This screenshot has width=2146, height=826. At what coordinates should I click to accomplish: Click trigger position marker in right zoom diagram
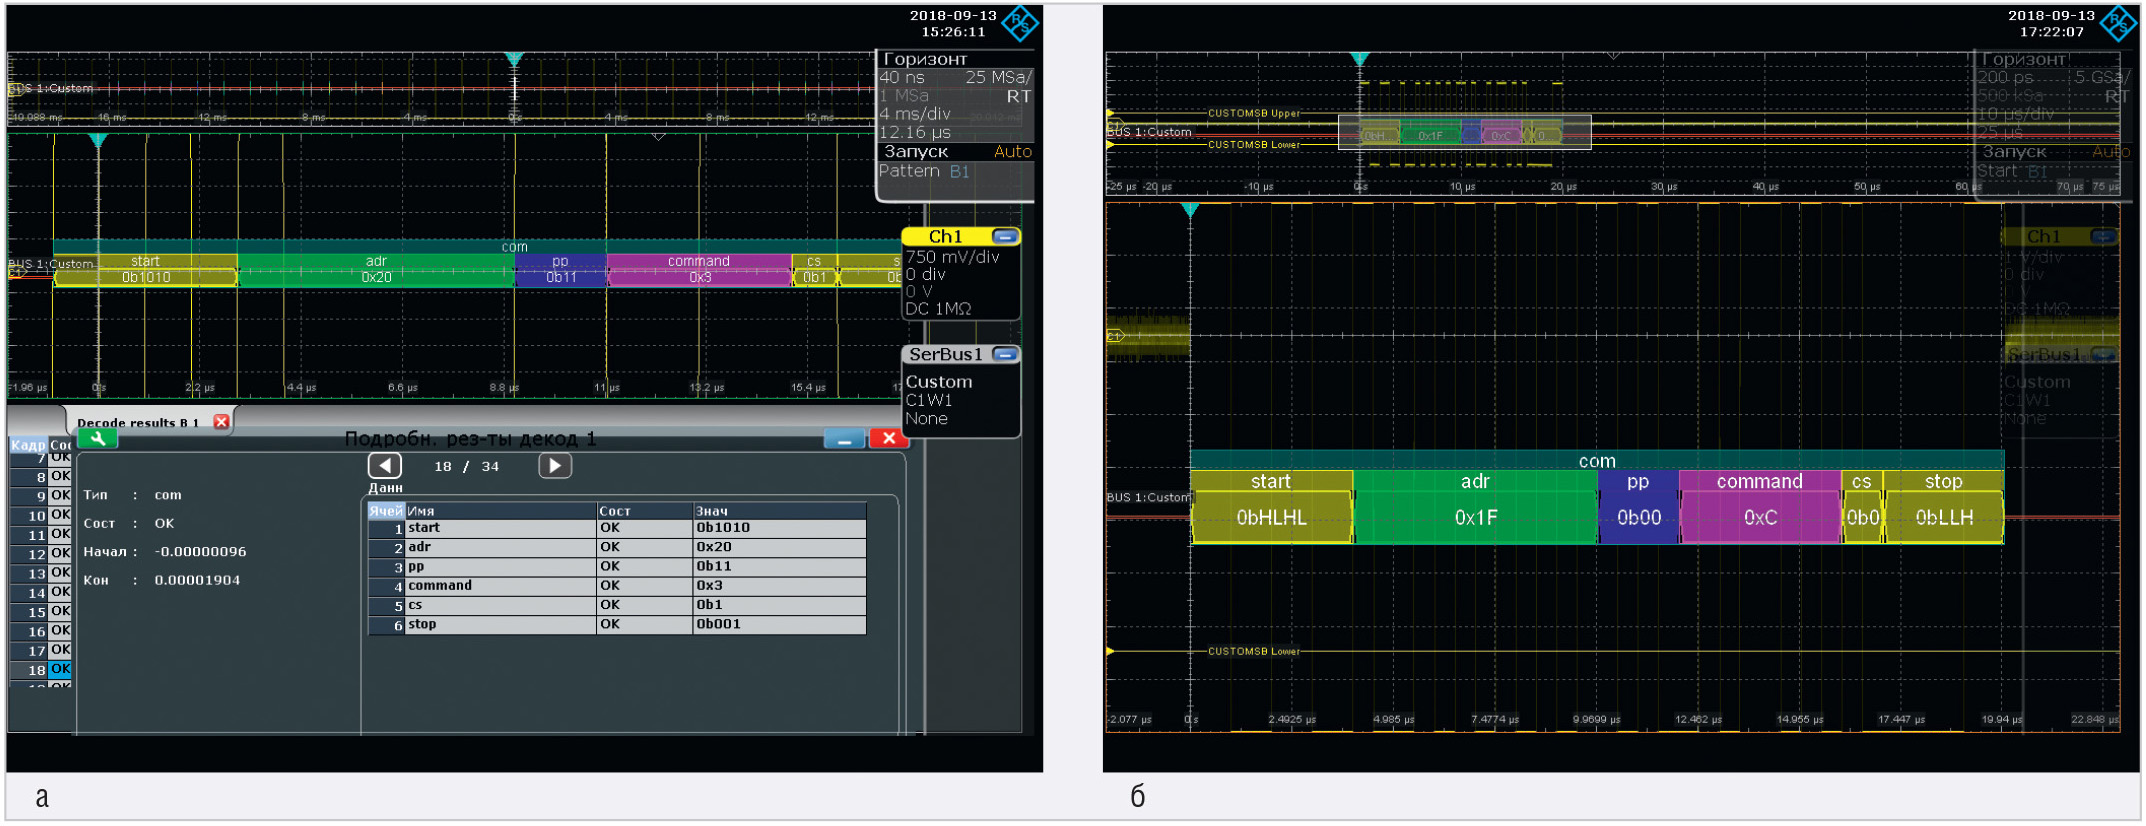1190,211
